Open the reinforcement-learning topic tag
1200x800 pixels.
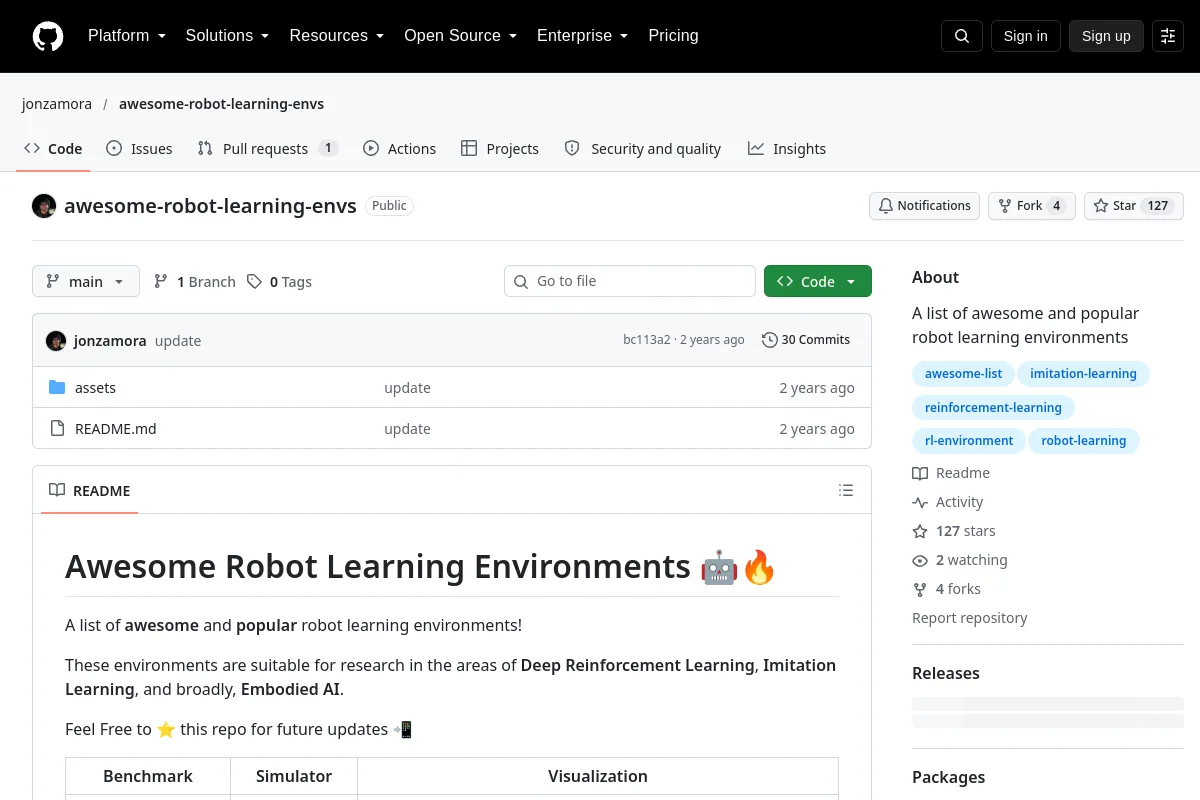(x=993, y=407)
